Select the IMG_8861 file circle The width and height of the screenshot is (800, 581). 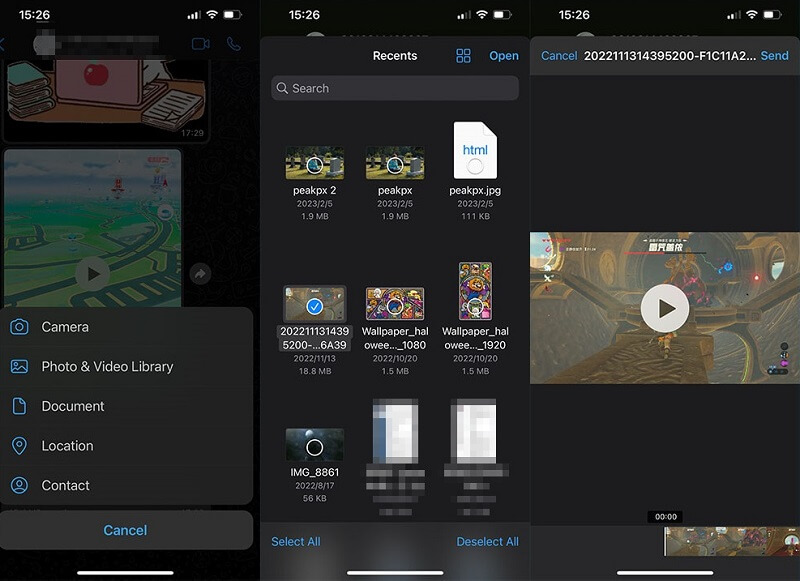[314, 447]
